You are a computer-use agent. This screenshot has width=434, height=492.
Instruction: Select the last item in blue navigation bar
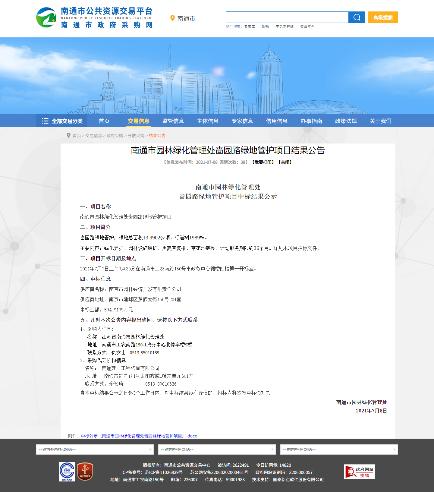point(380,121)
